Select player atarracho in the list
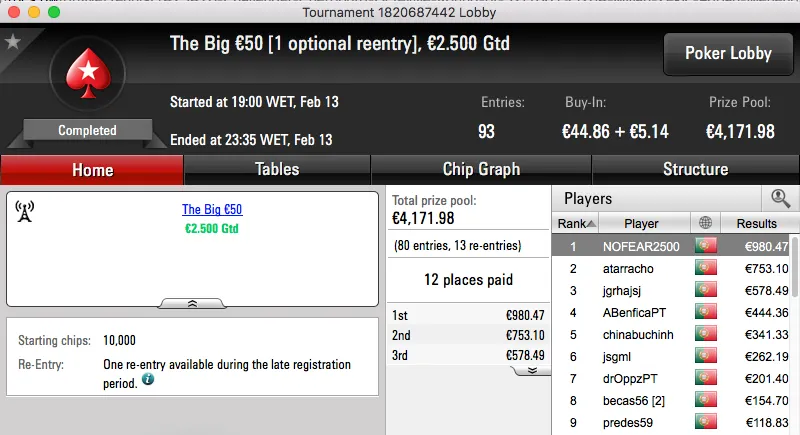Screen dimensions: 800x435 pyautogui.click(x=628, y=268)
